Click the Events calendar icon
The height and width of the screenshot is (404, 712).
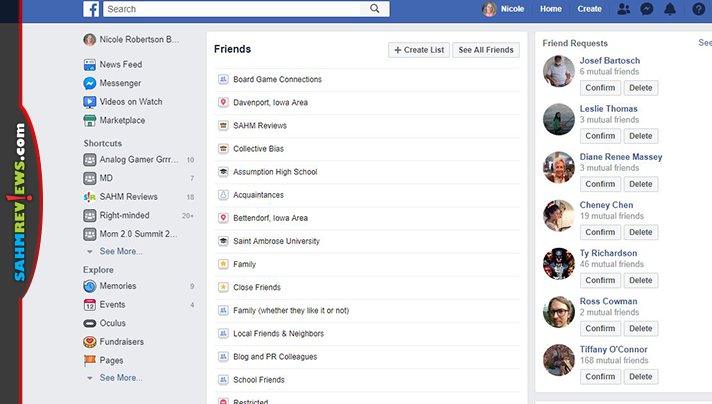[x=89, y=305]
